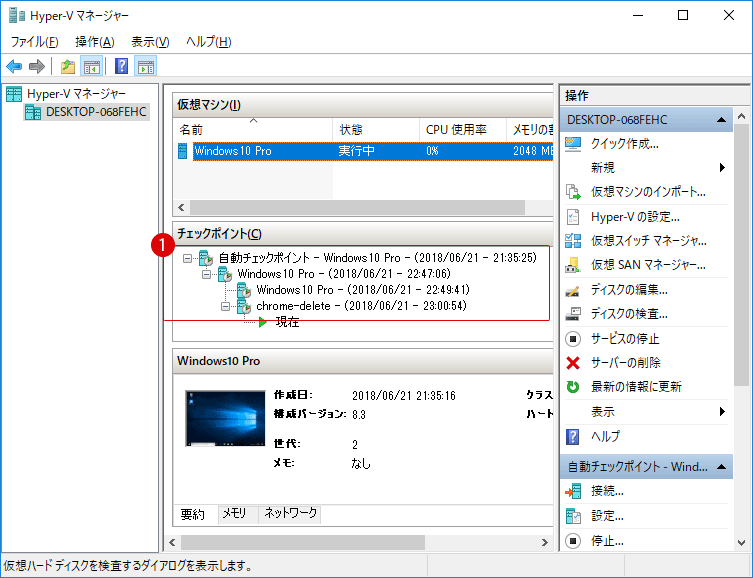Click the 停止 icon at actions bottom
This screenshot has width=753, height=578.
[x=573, y=541]
